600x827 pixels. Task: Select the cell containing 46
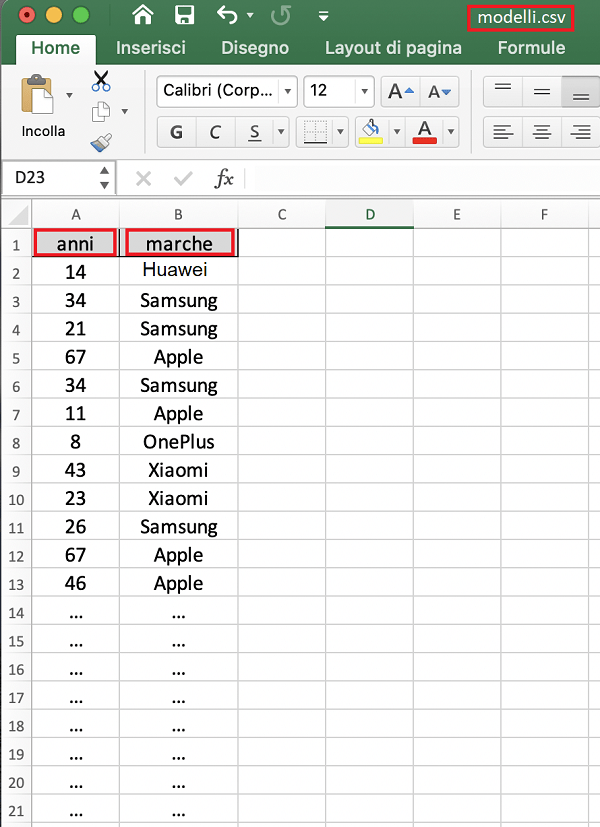pyautogui.click(x=75, y=583)
